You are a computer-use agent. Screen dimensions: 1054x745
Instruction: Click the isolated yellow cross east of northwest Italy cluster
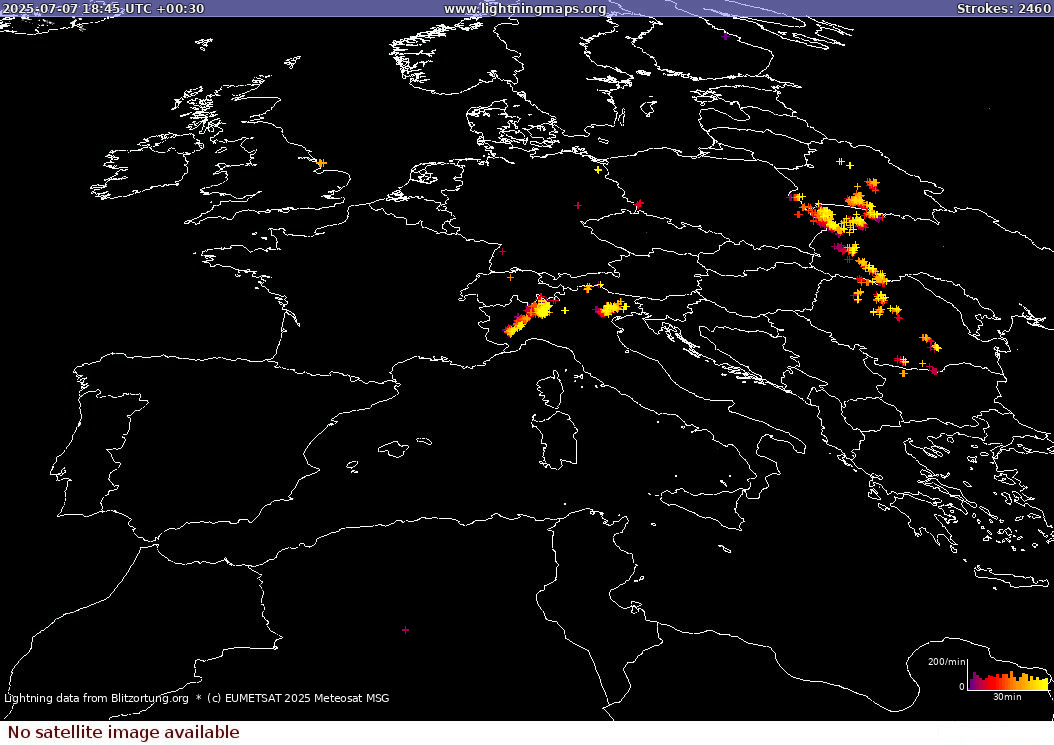coord(565,311)
